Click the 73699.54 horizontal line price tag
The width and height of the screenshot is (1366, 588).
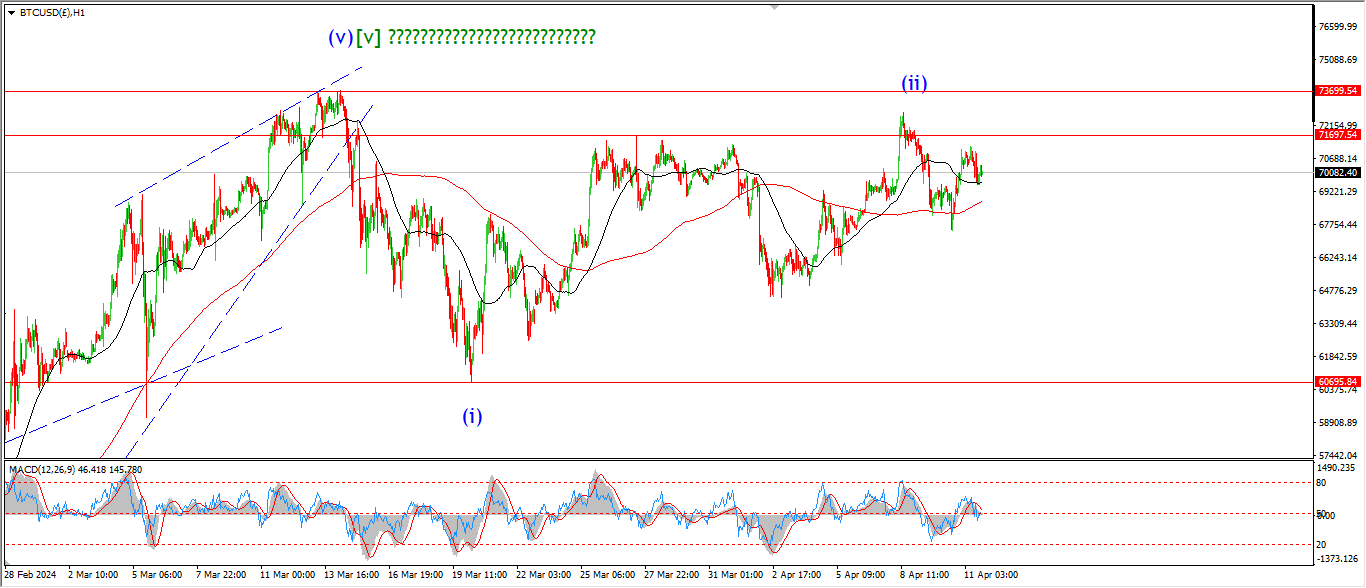point(1337,91)
